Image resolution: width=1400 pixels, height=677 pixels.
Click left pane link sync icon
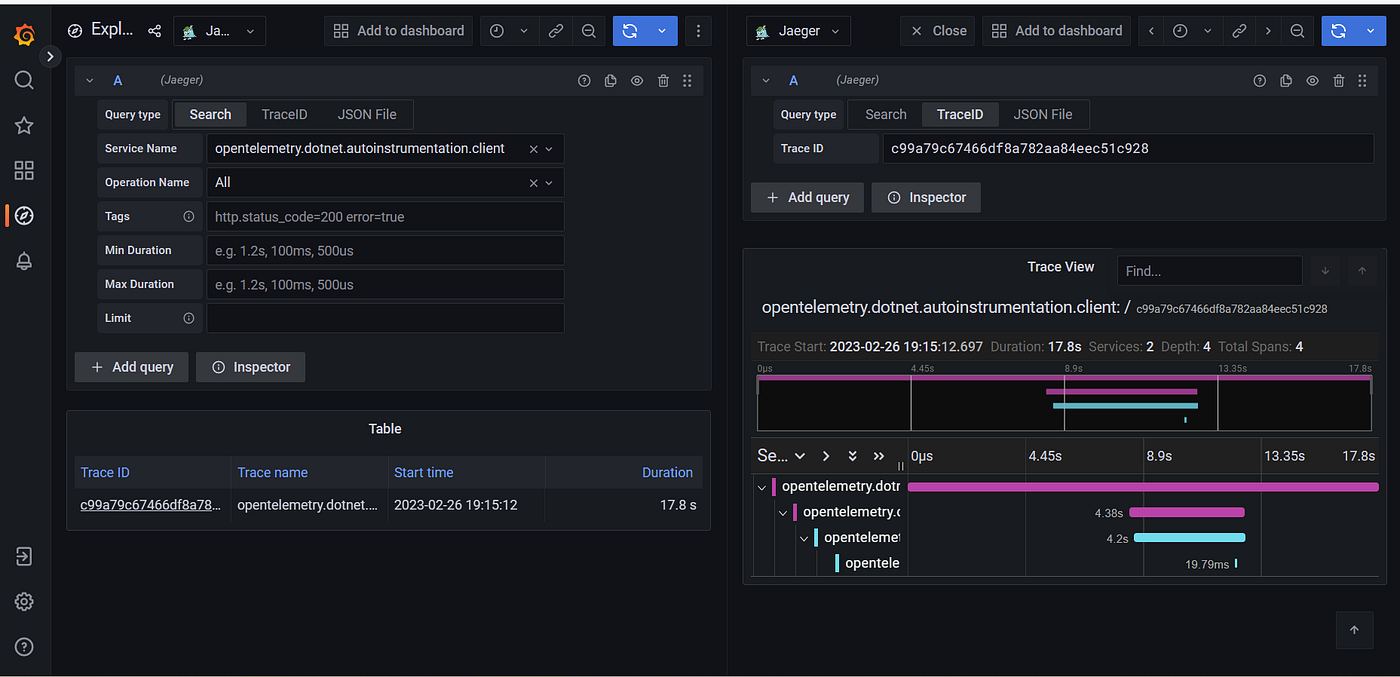[x=556, y=31]
